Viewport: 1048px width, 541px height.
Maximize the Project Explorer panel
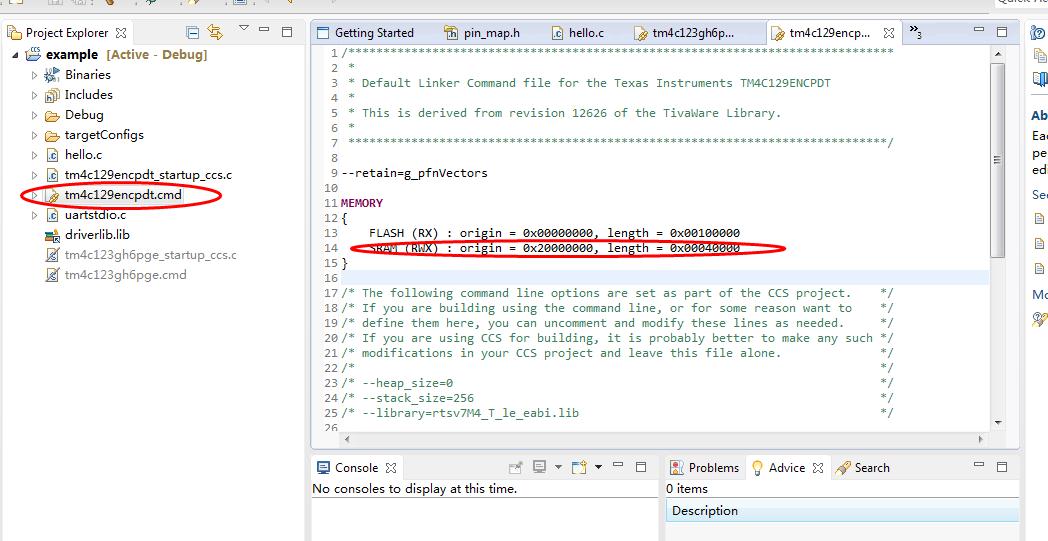coord(287,31)
